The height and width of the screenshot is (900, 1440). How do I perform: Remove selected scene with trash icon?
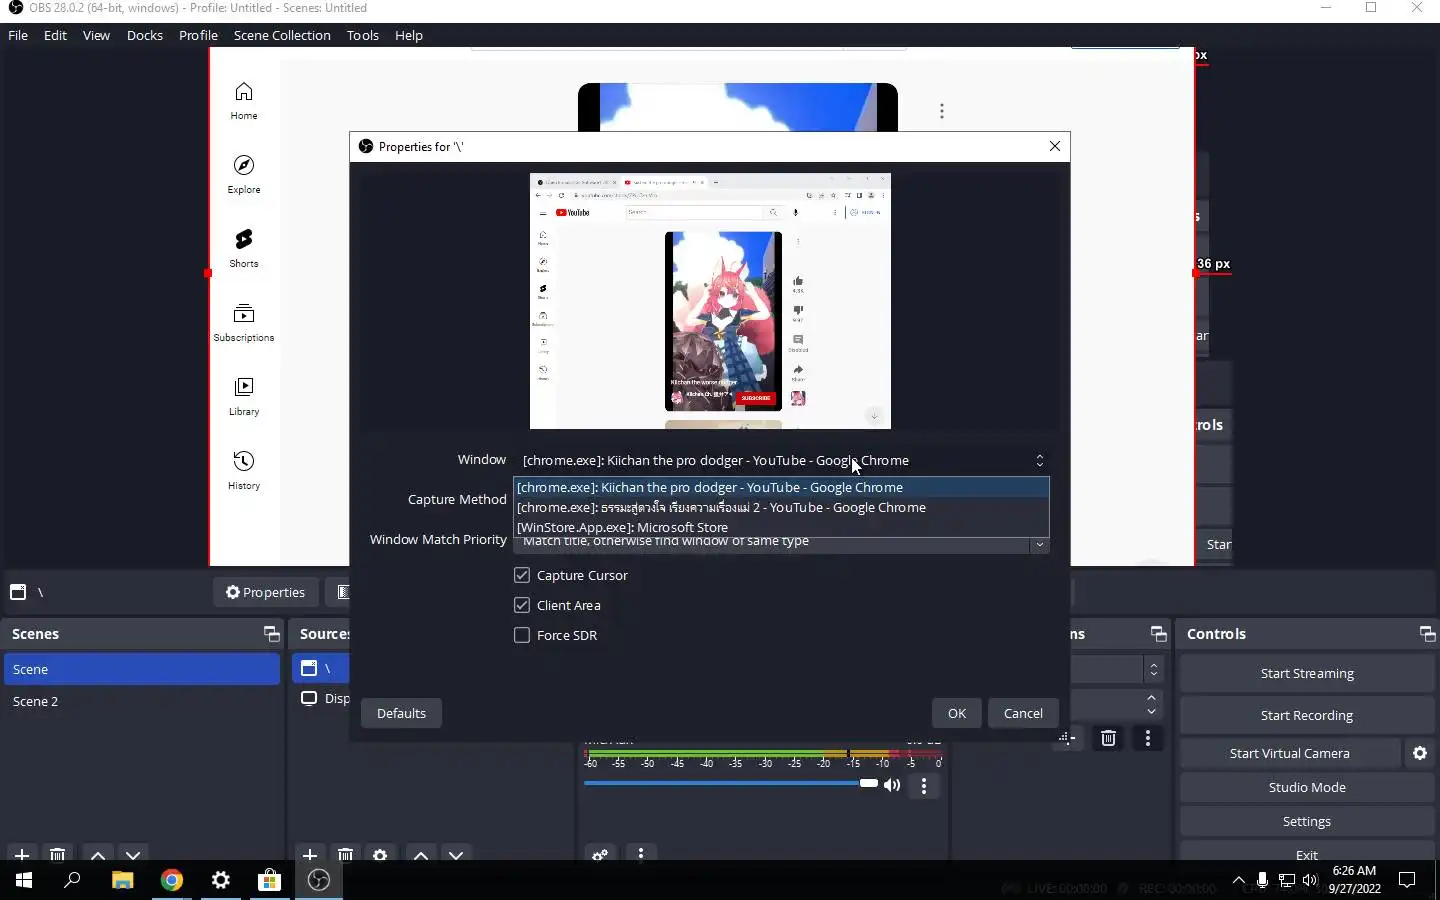click(58, 855)
